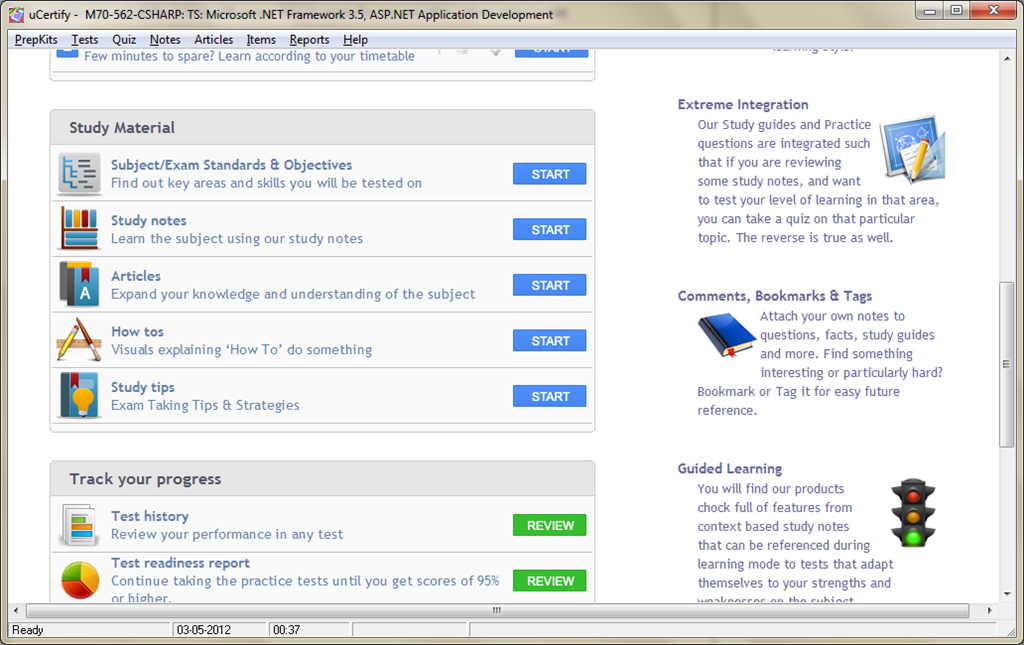Open the Study tips title link
This screenshot has height=645, width=1024.
pos(142,387)
